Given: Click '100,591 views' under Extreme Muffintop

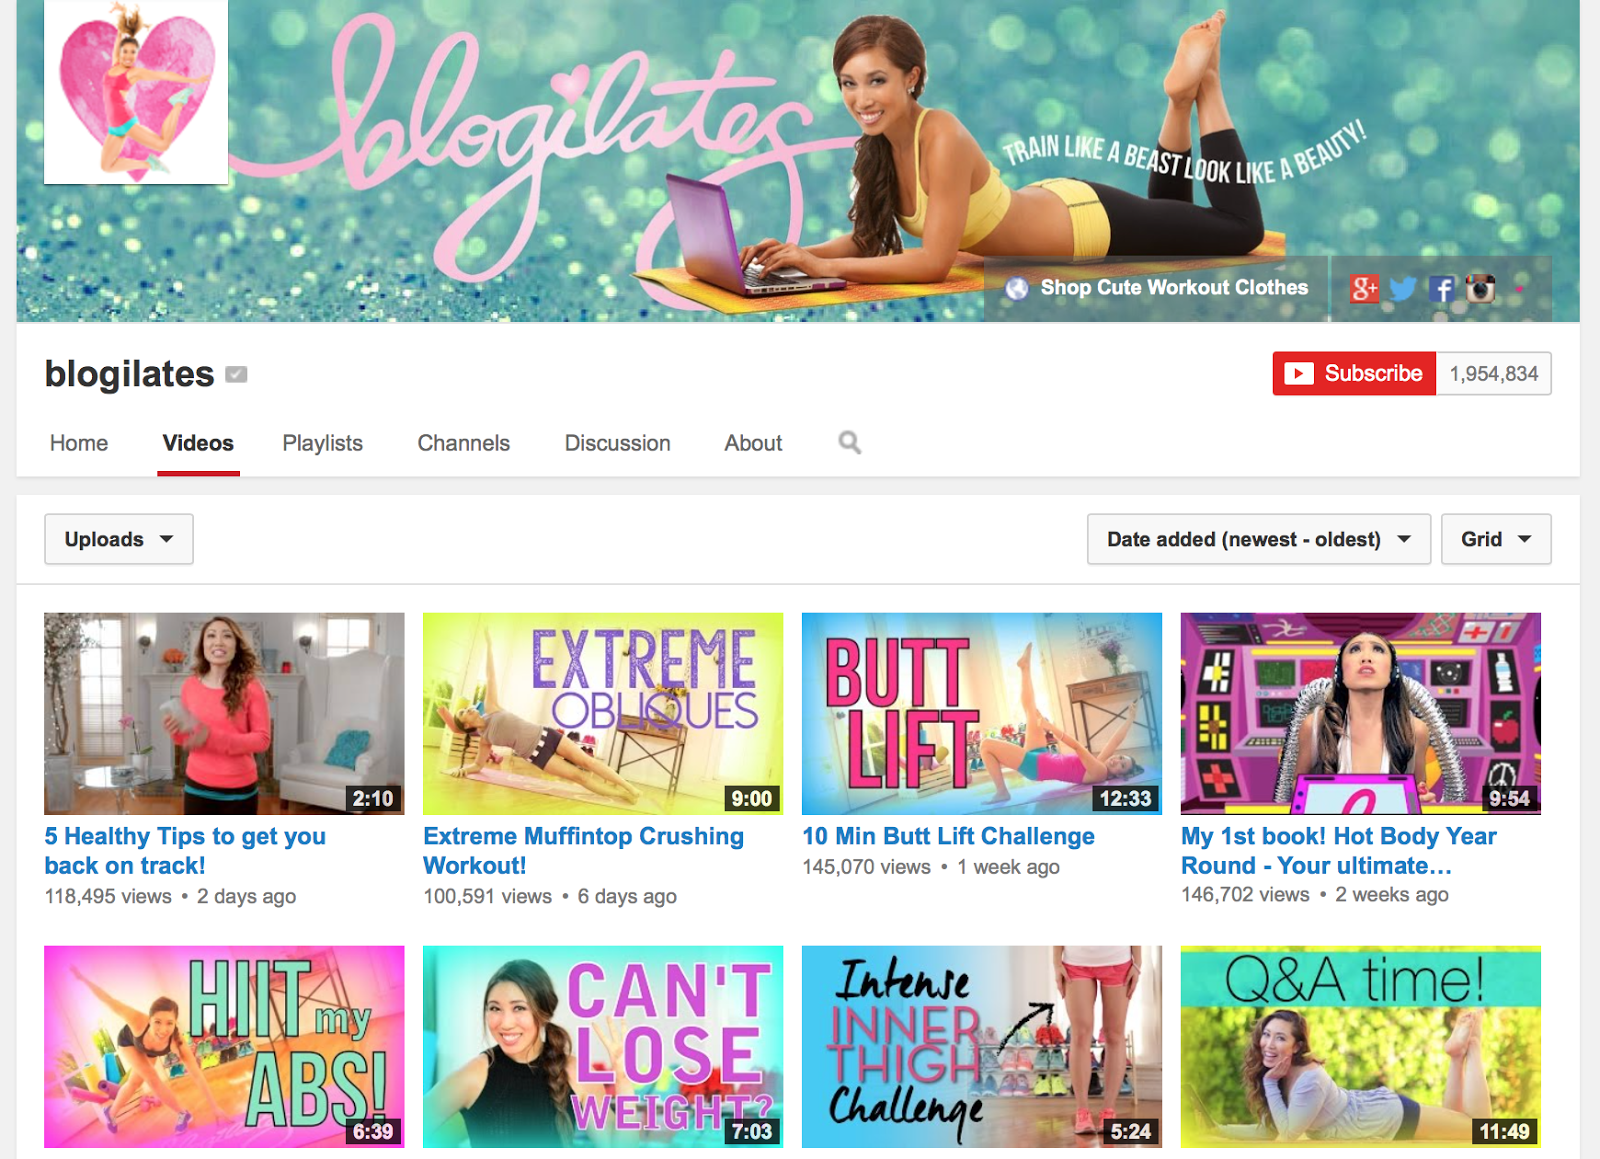Looking at the screenshot, I should tap(488, 896).
